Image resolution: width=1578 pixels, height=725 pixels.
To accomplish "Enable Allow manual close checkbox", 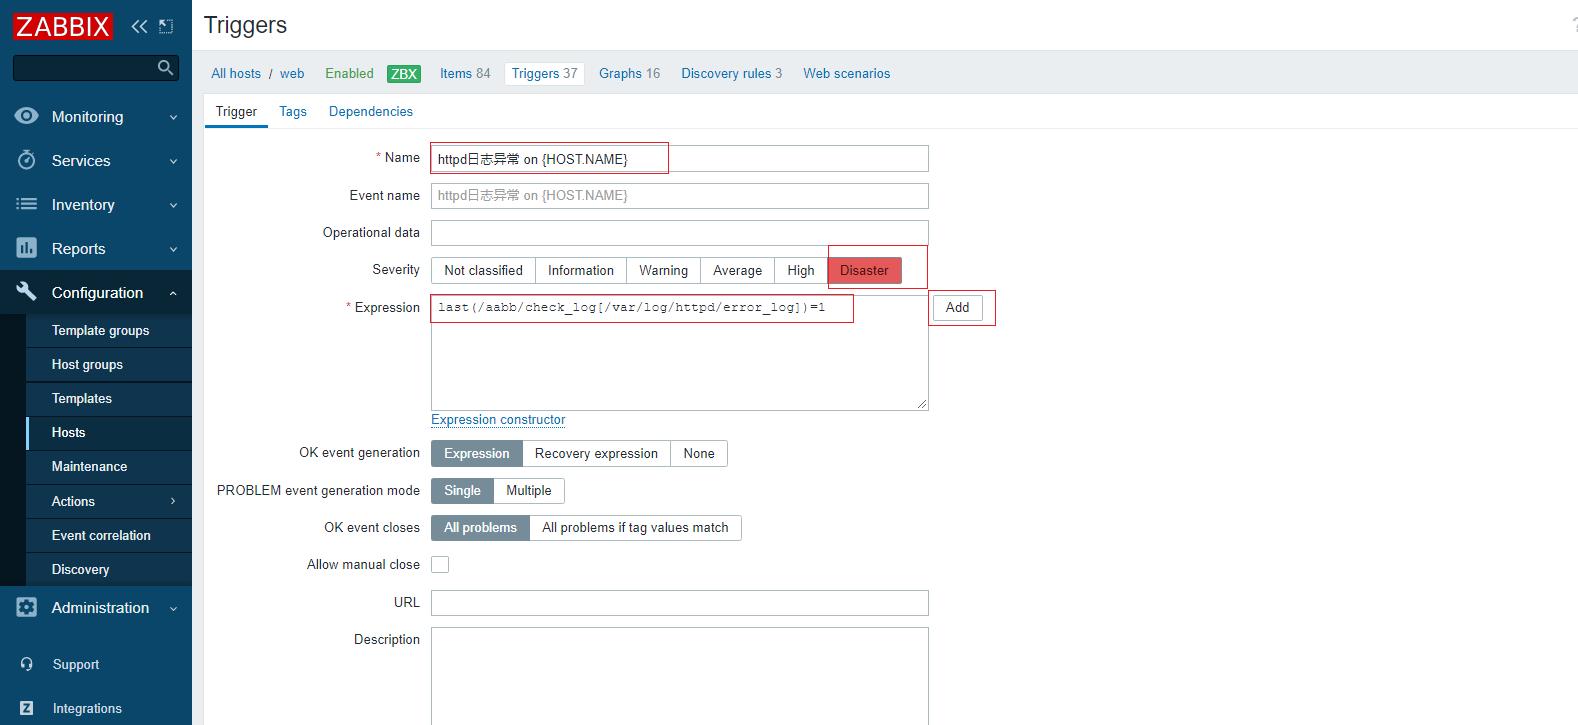I will [440, 565].
